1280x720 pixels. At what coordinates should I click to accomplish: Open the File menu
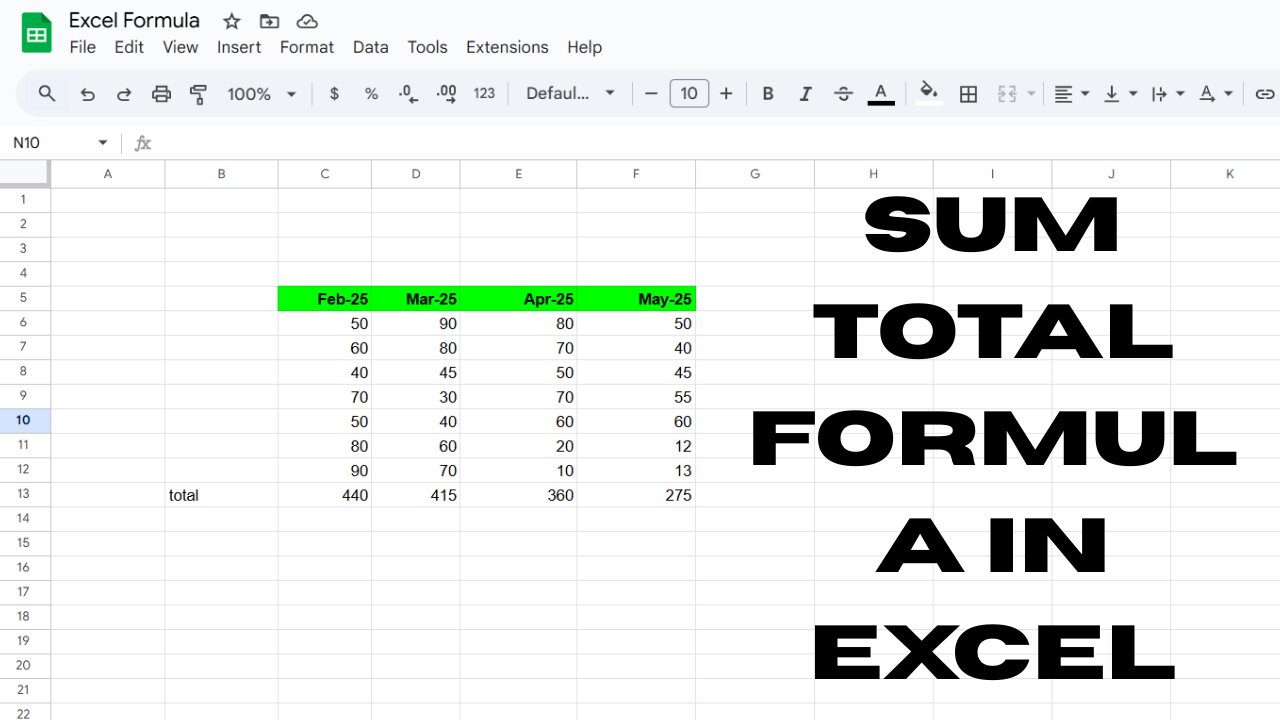click(83, 47)
